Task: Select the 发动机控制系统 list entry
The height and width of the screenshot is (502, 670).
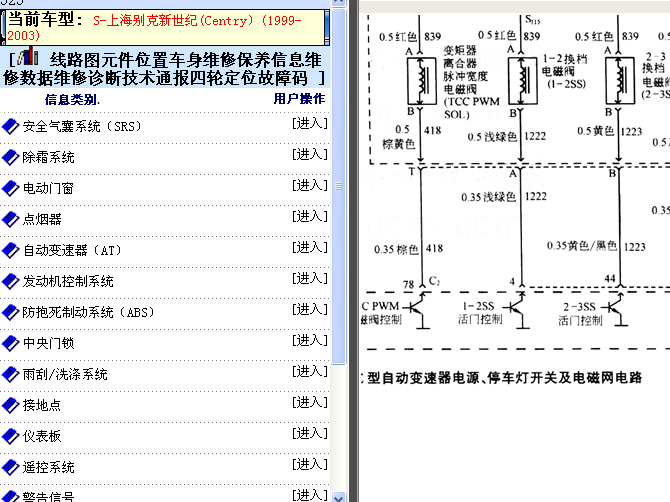Action: pos(68,281)
